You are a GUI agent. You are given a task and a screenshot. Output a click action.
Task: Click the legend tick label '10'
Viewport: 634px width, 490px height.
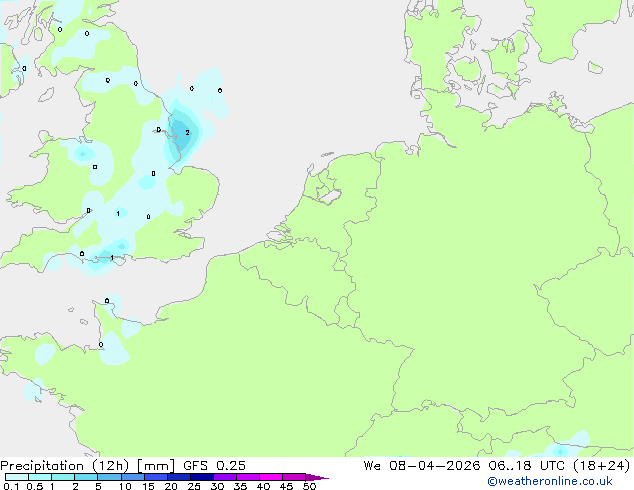125,486
